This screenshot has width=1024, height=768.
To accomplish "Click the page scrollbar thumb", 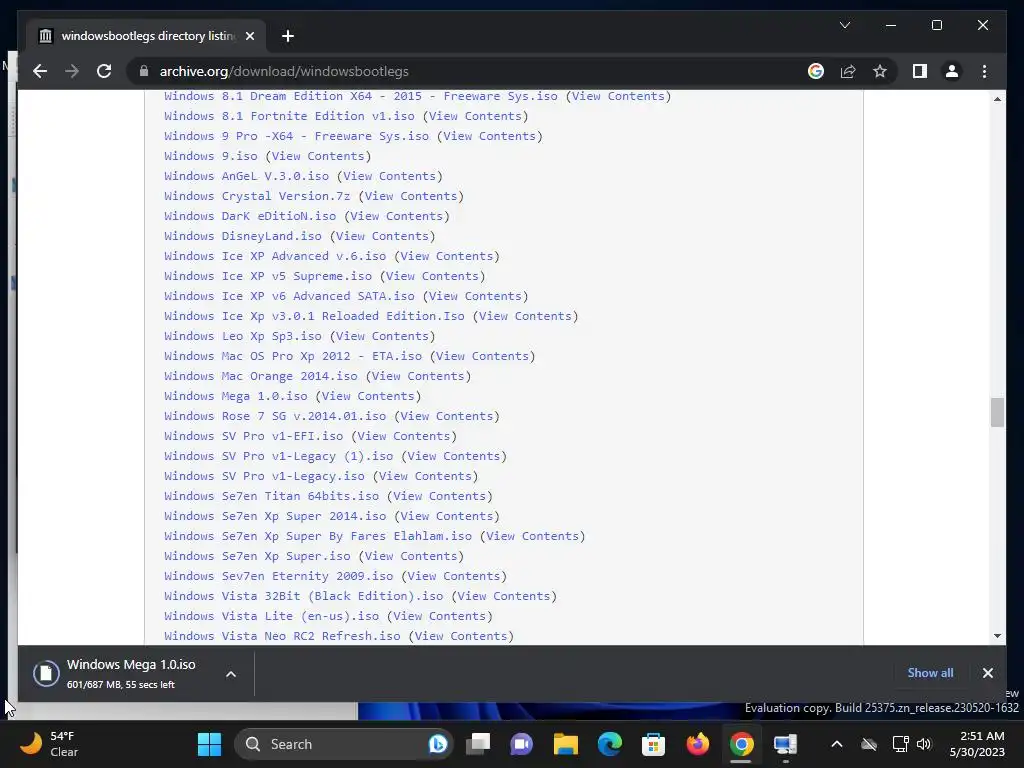I will (x=997, y=412).
